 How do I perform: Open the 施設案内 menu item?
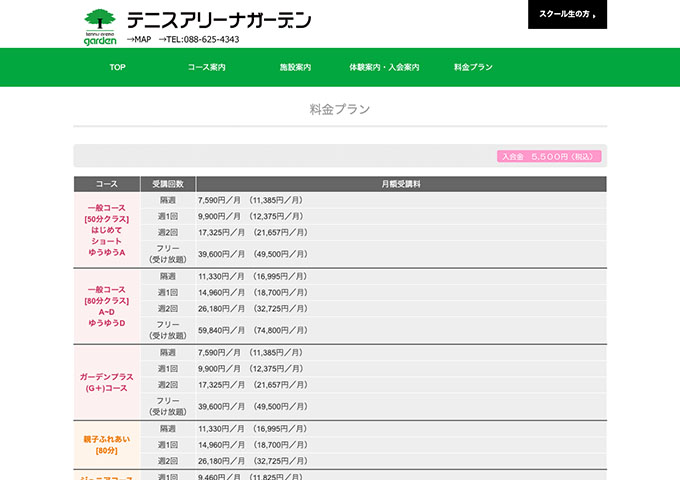coord(295,67)
